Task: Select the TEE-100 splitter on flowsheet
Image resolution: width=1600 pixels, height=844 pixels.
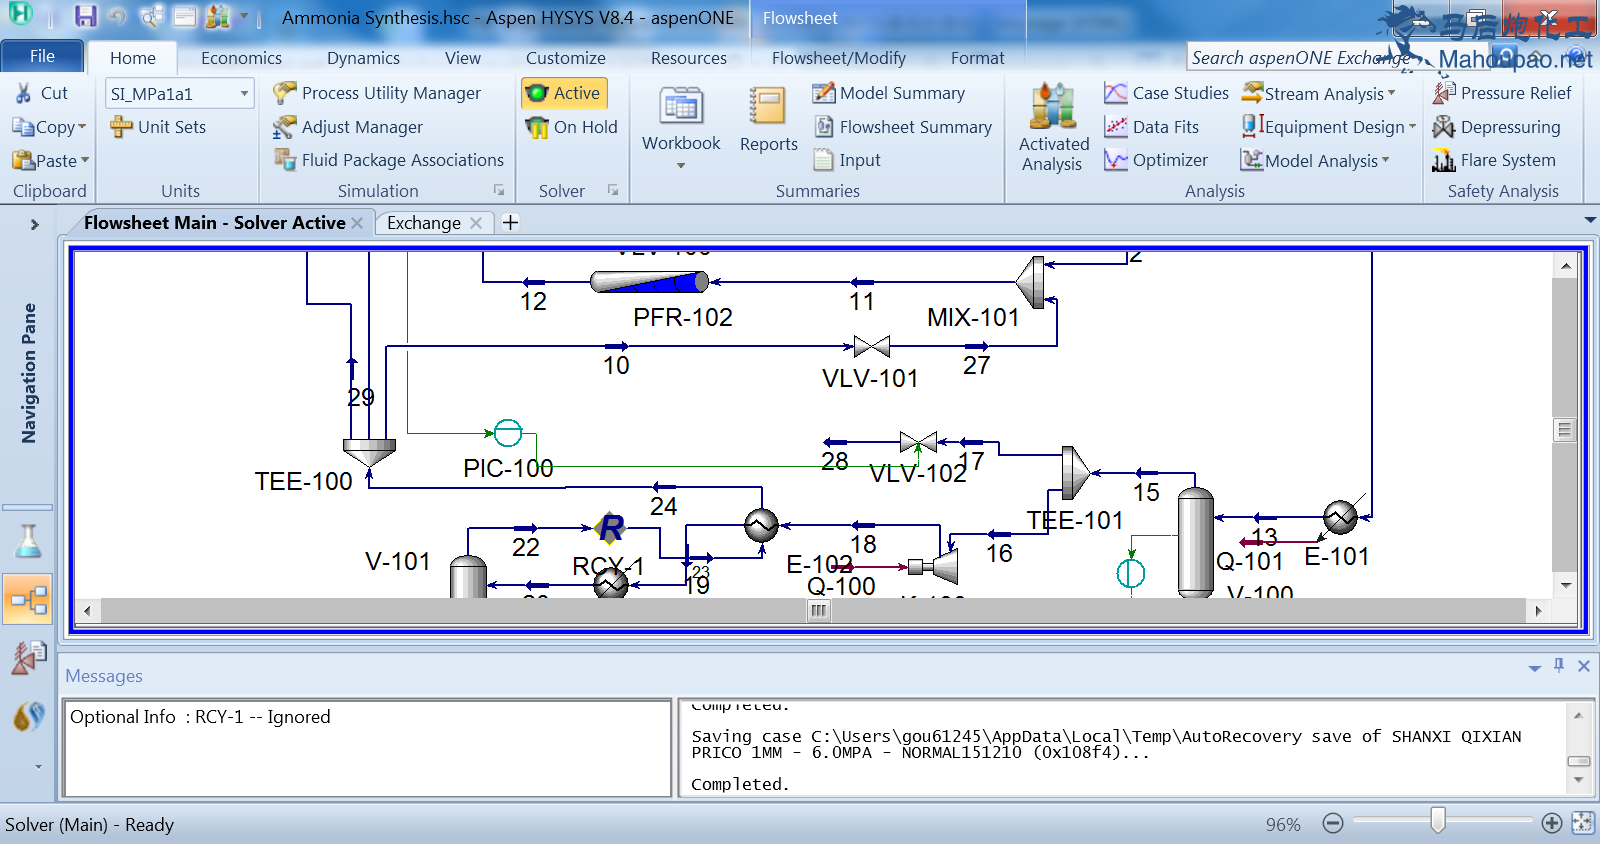Action: click(x=369, y=452)
